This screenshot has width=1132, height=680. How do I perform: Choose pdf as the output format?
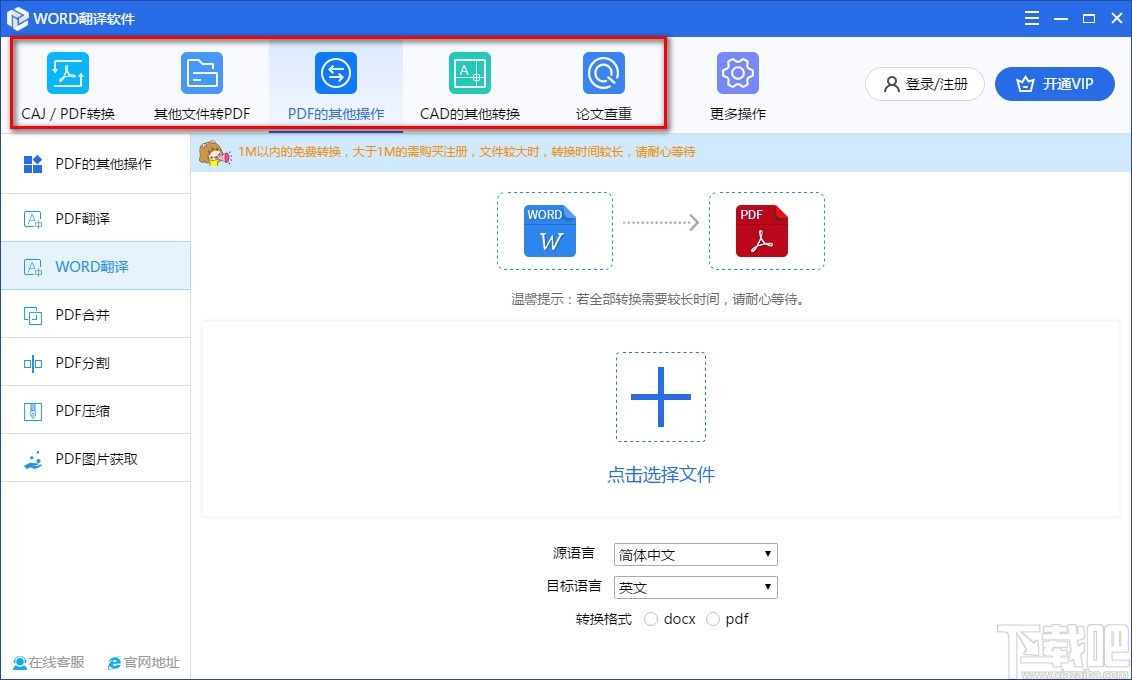(x=712, y=619)
